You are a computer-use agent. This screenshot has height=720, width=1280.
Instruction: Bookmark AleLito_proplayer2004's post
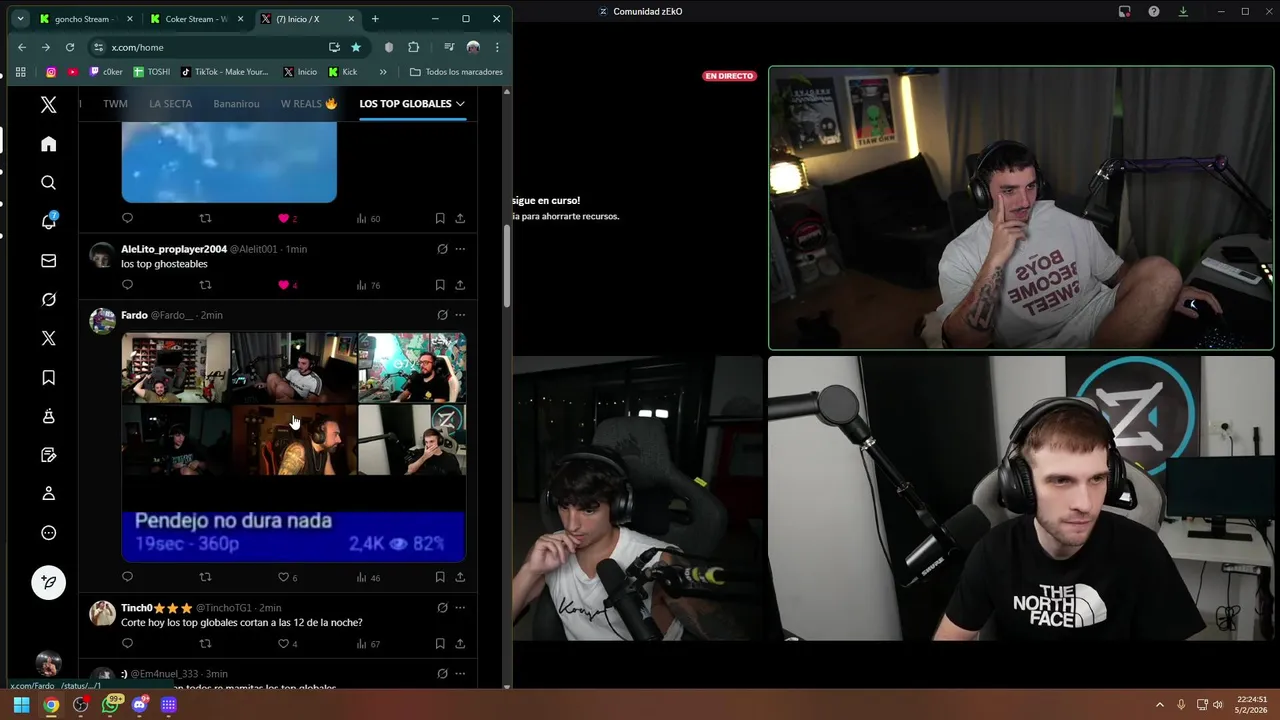click(440, 285)
